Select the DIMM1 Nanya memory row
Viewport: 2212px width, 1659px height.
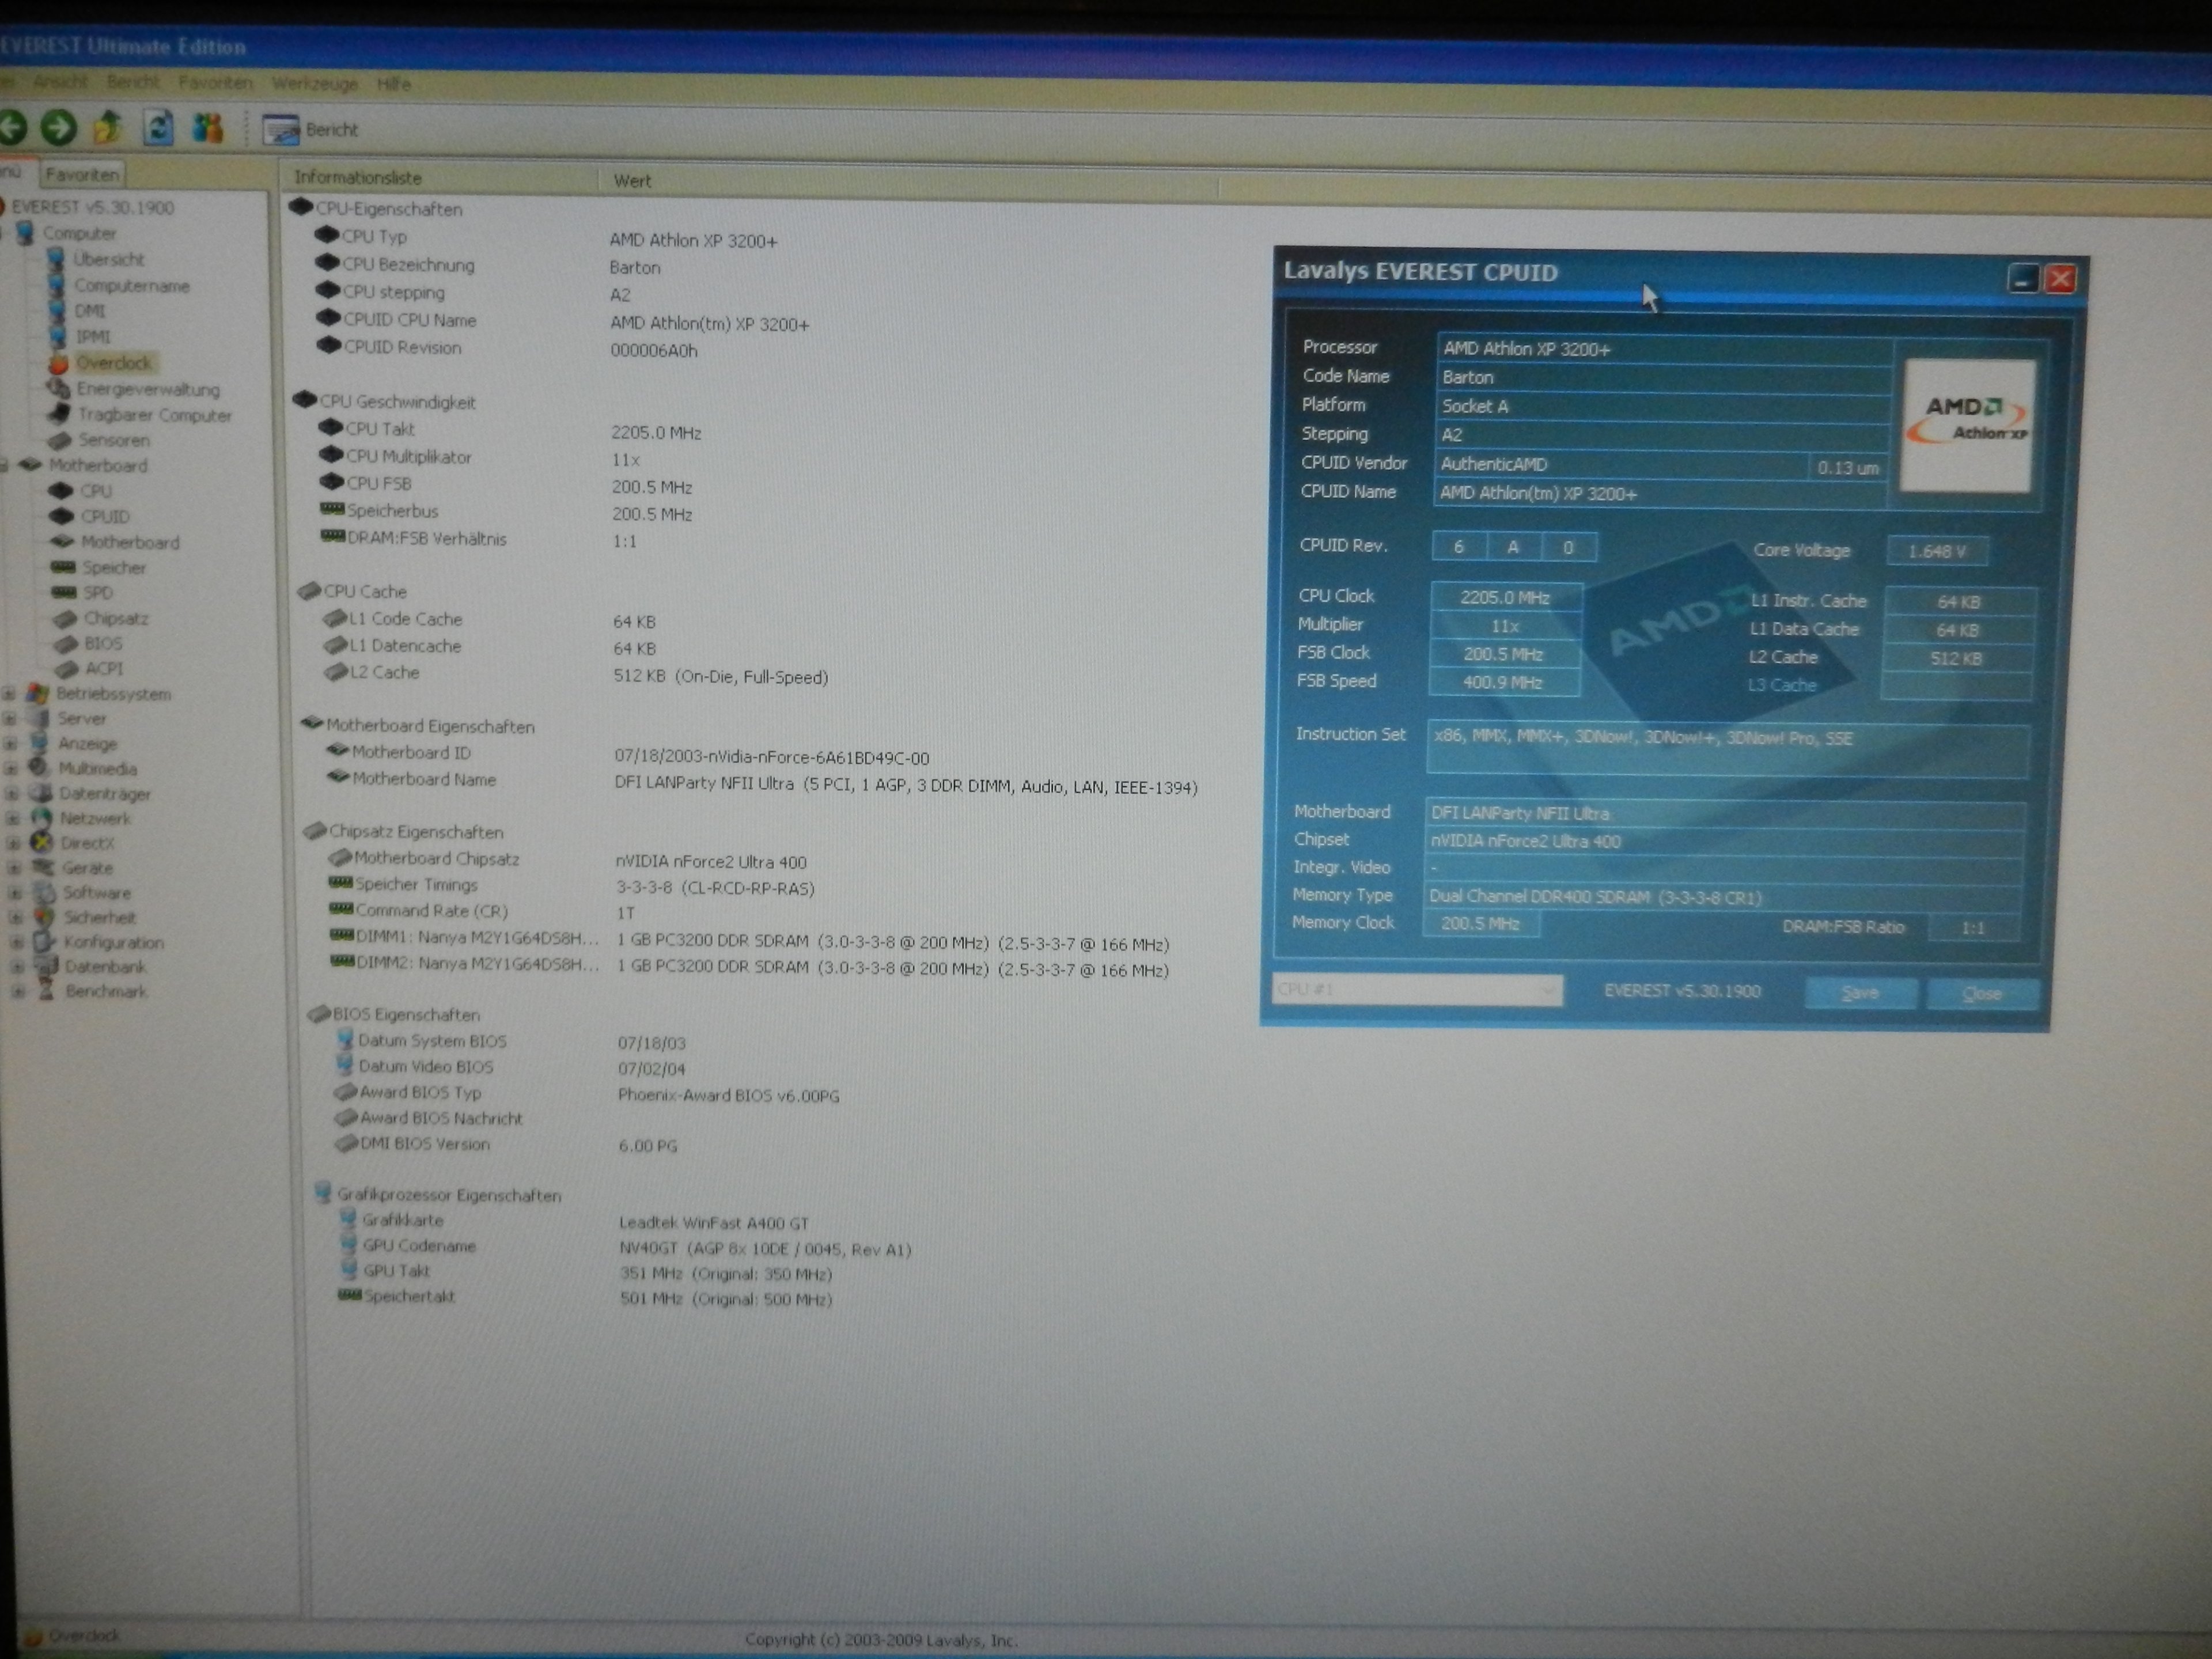point(749,941)
